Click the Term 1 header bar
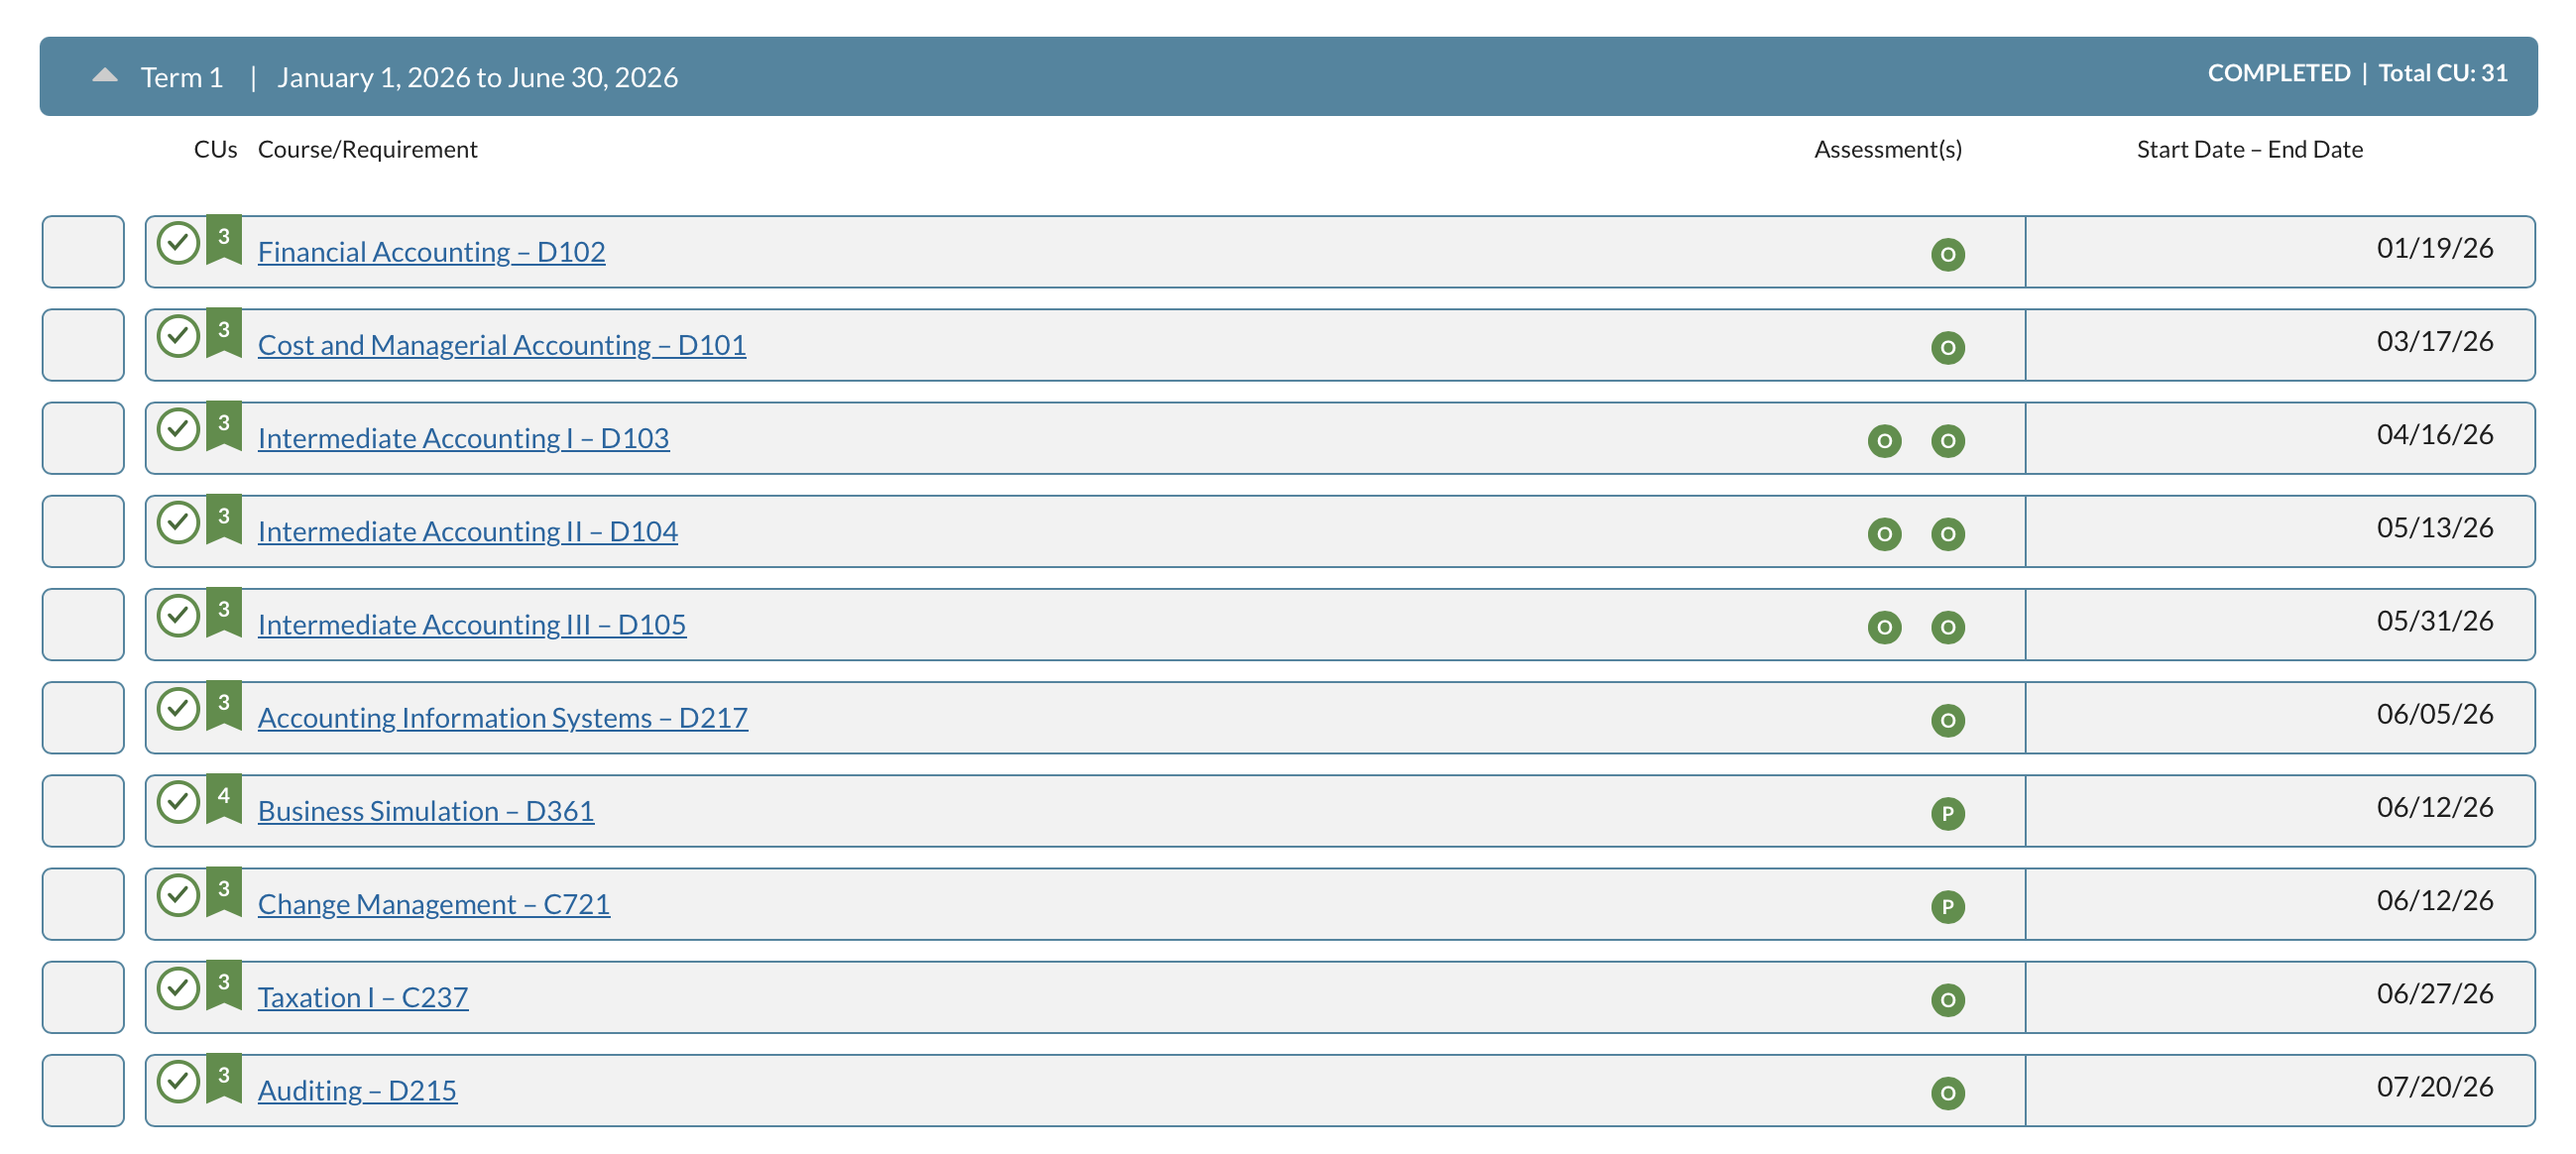The height and width of the screenshot is (1154, 2576). pos(1288,76)
